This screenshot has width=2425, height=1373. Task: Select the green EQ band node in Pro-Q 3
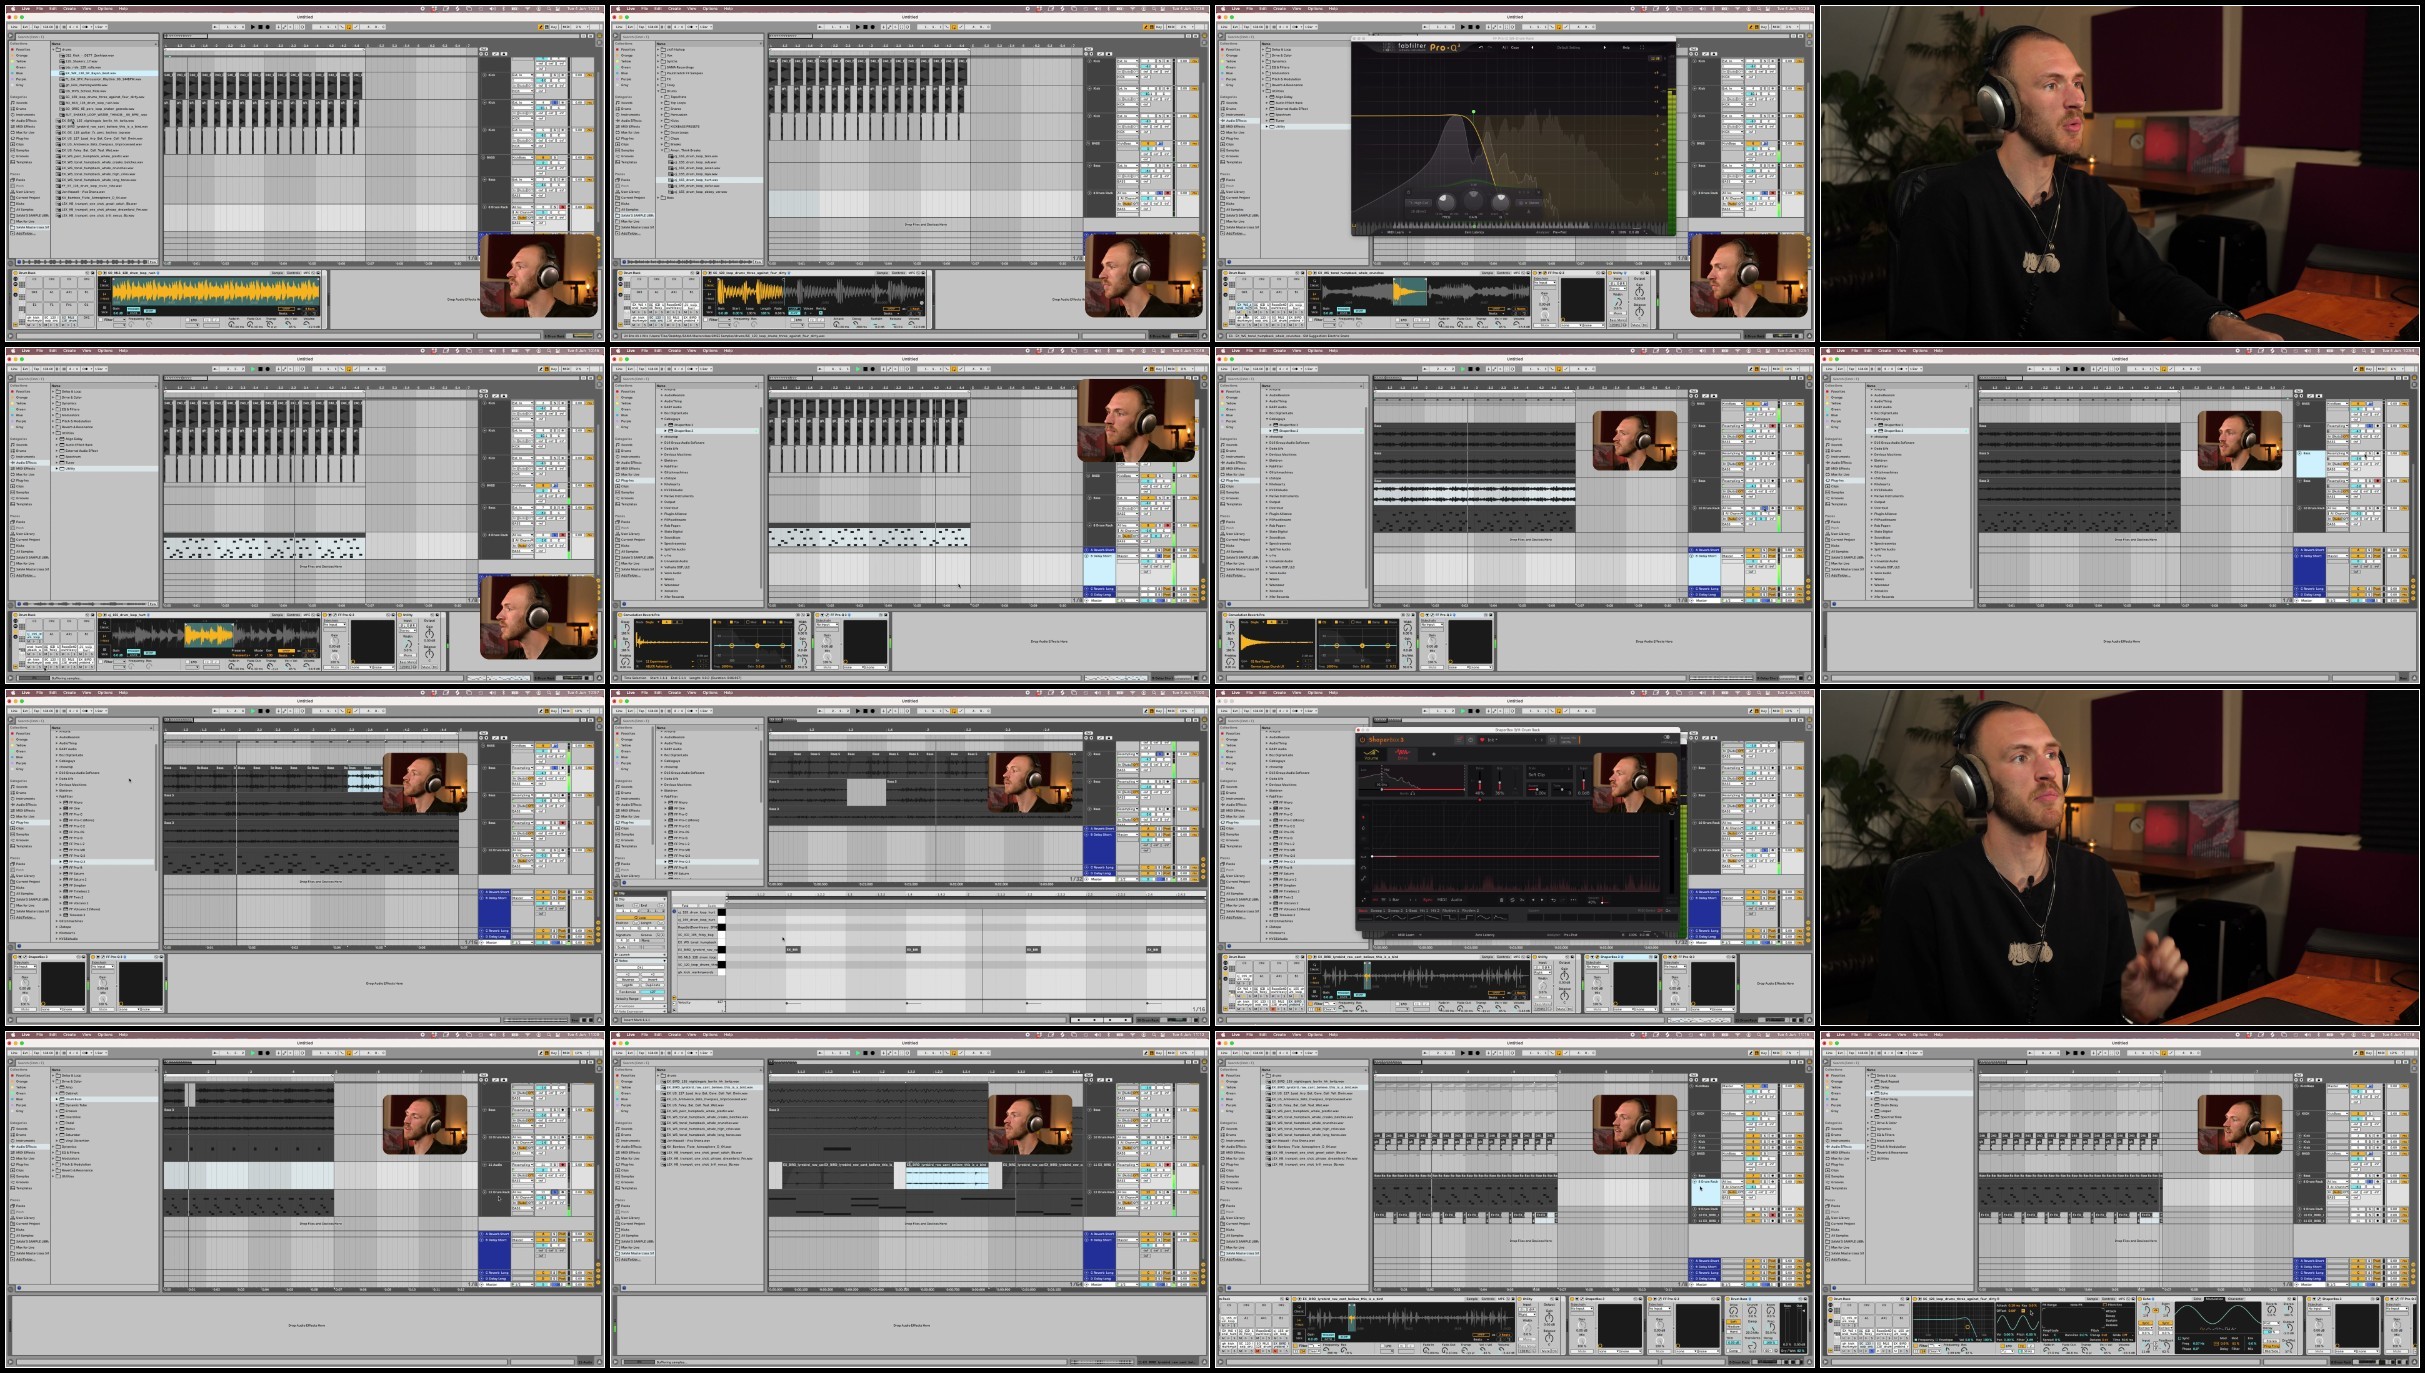[x=1473, y=112]
